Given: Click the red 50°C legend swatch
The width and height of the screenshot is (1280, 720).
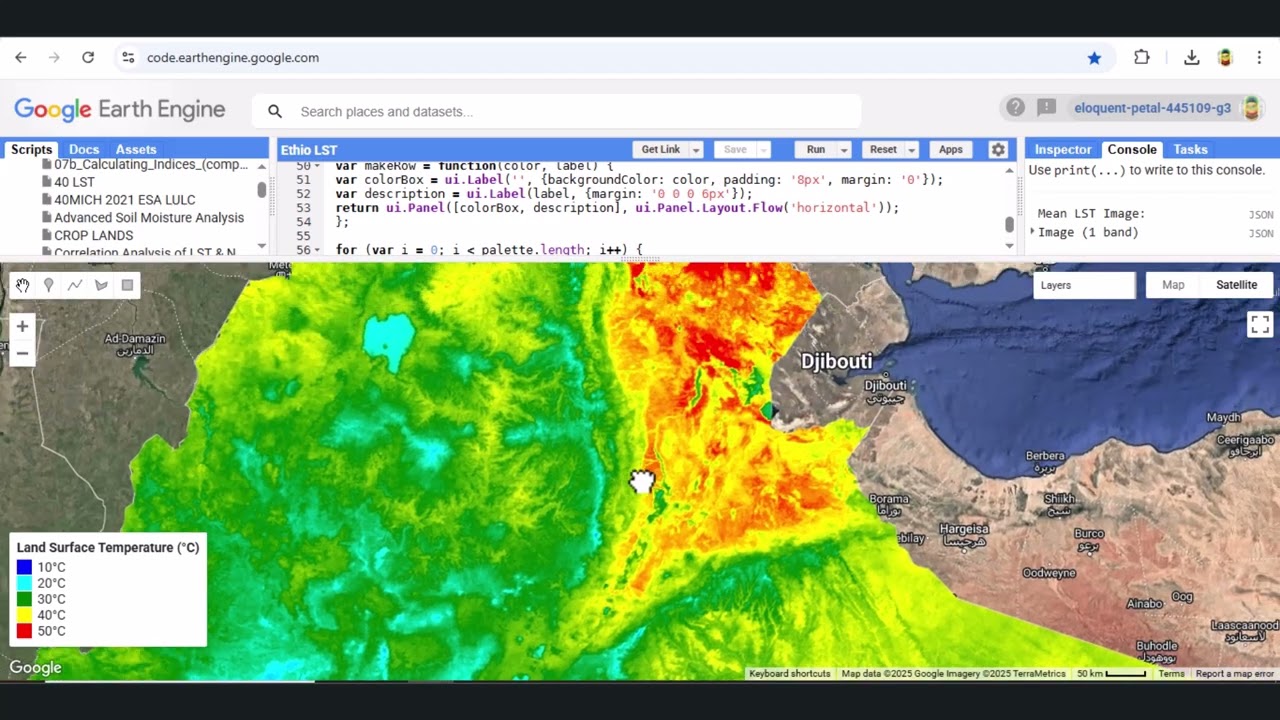Looking at the screenshot, I should click(x=25, y=631).
